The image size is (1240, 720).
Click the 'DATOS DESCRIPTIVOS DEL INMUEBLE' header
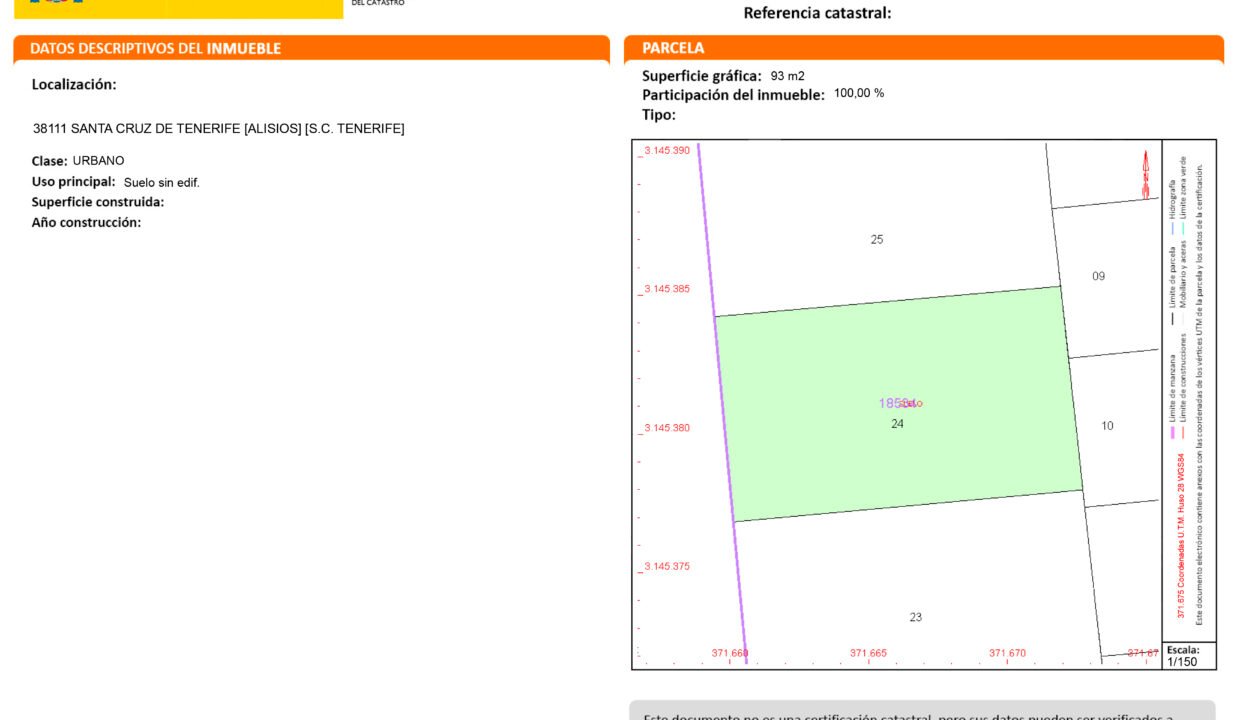155,48
